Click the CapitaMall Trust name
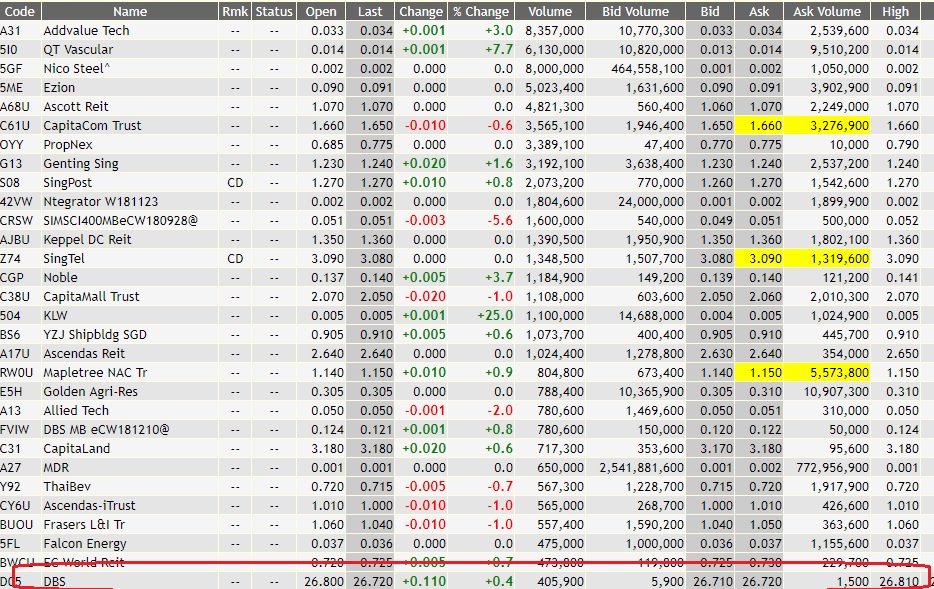 click(x=91, y=297)
